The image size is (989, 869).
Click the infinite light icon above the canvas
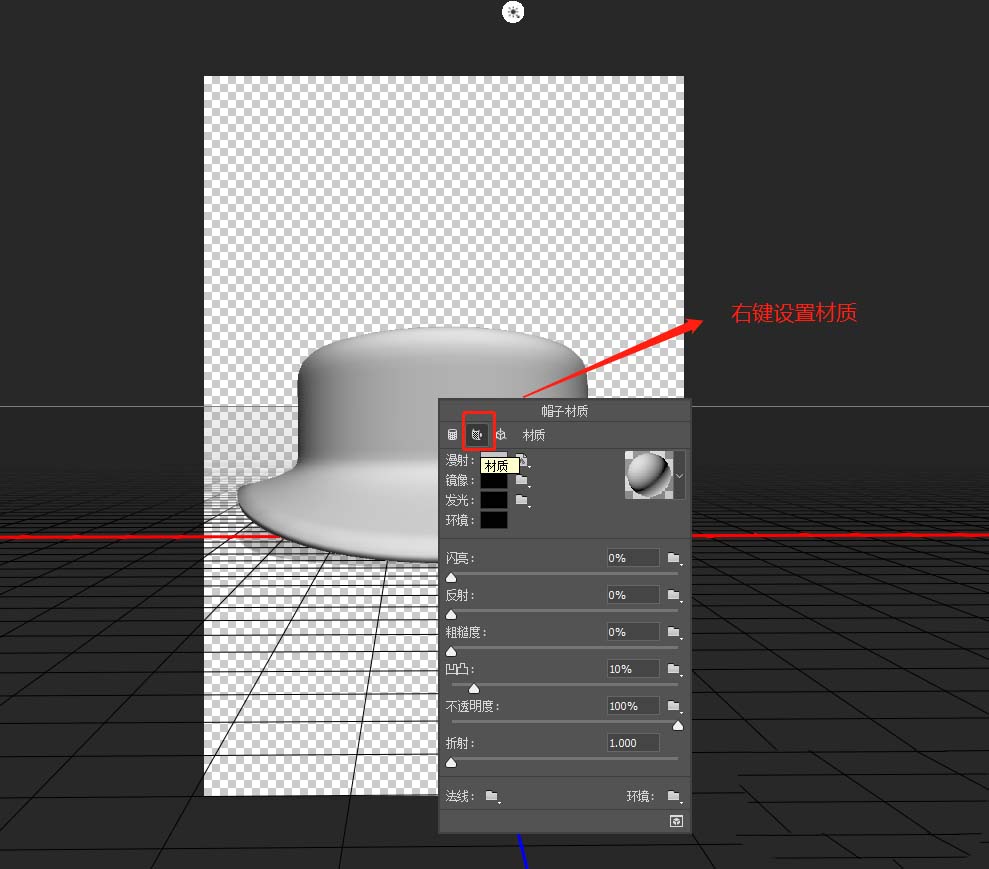(513, 12)
